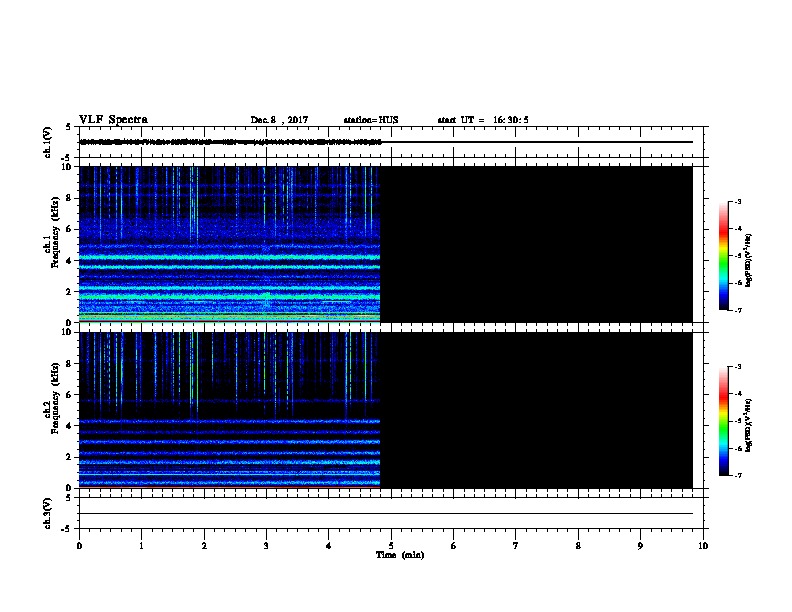792x612 pixels.
Task: Click time axis tick label "6"
Action: tap(453, 546)
